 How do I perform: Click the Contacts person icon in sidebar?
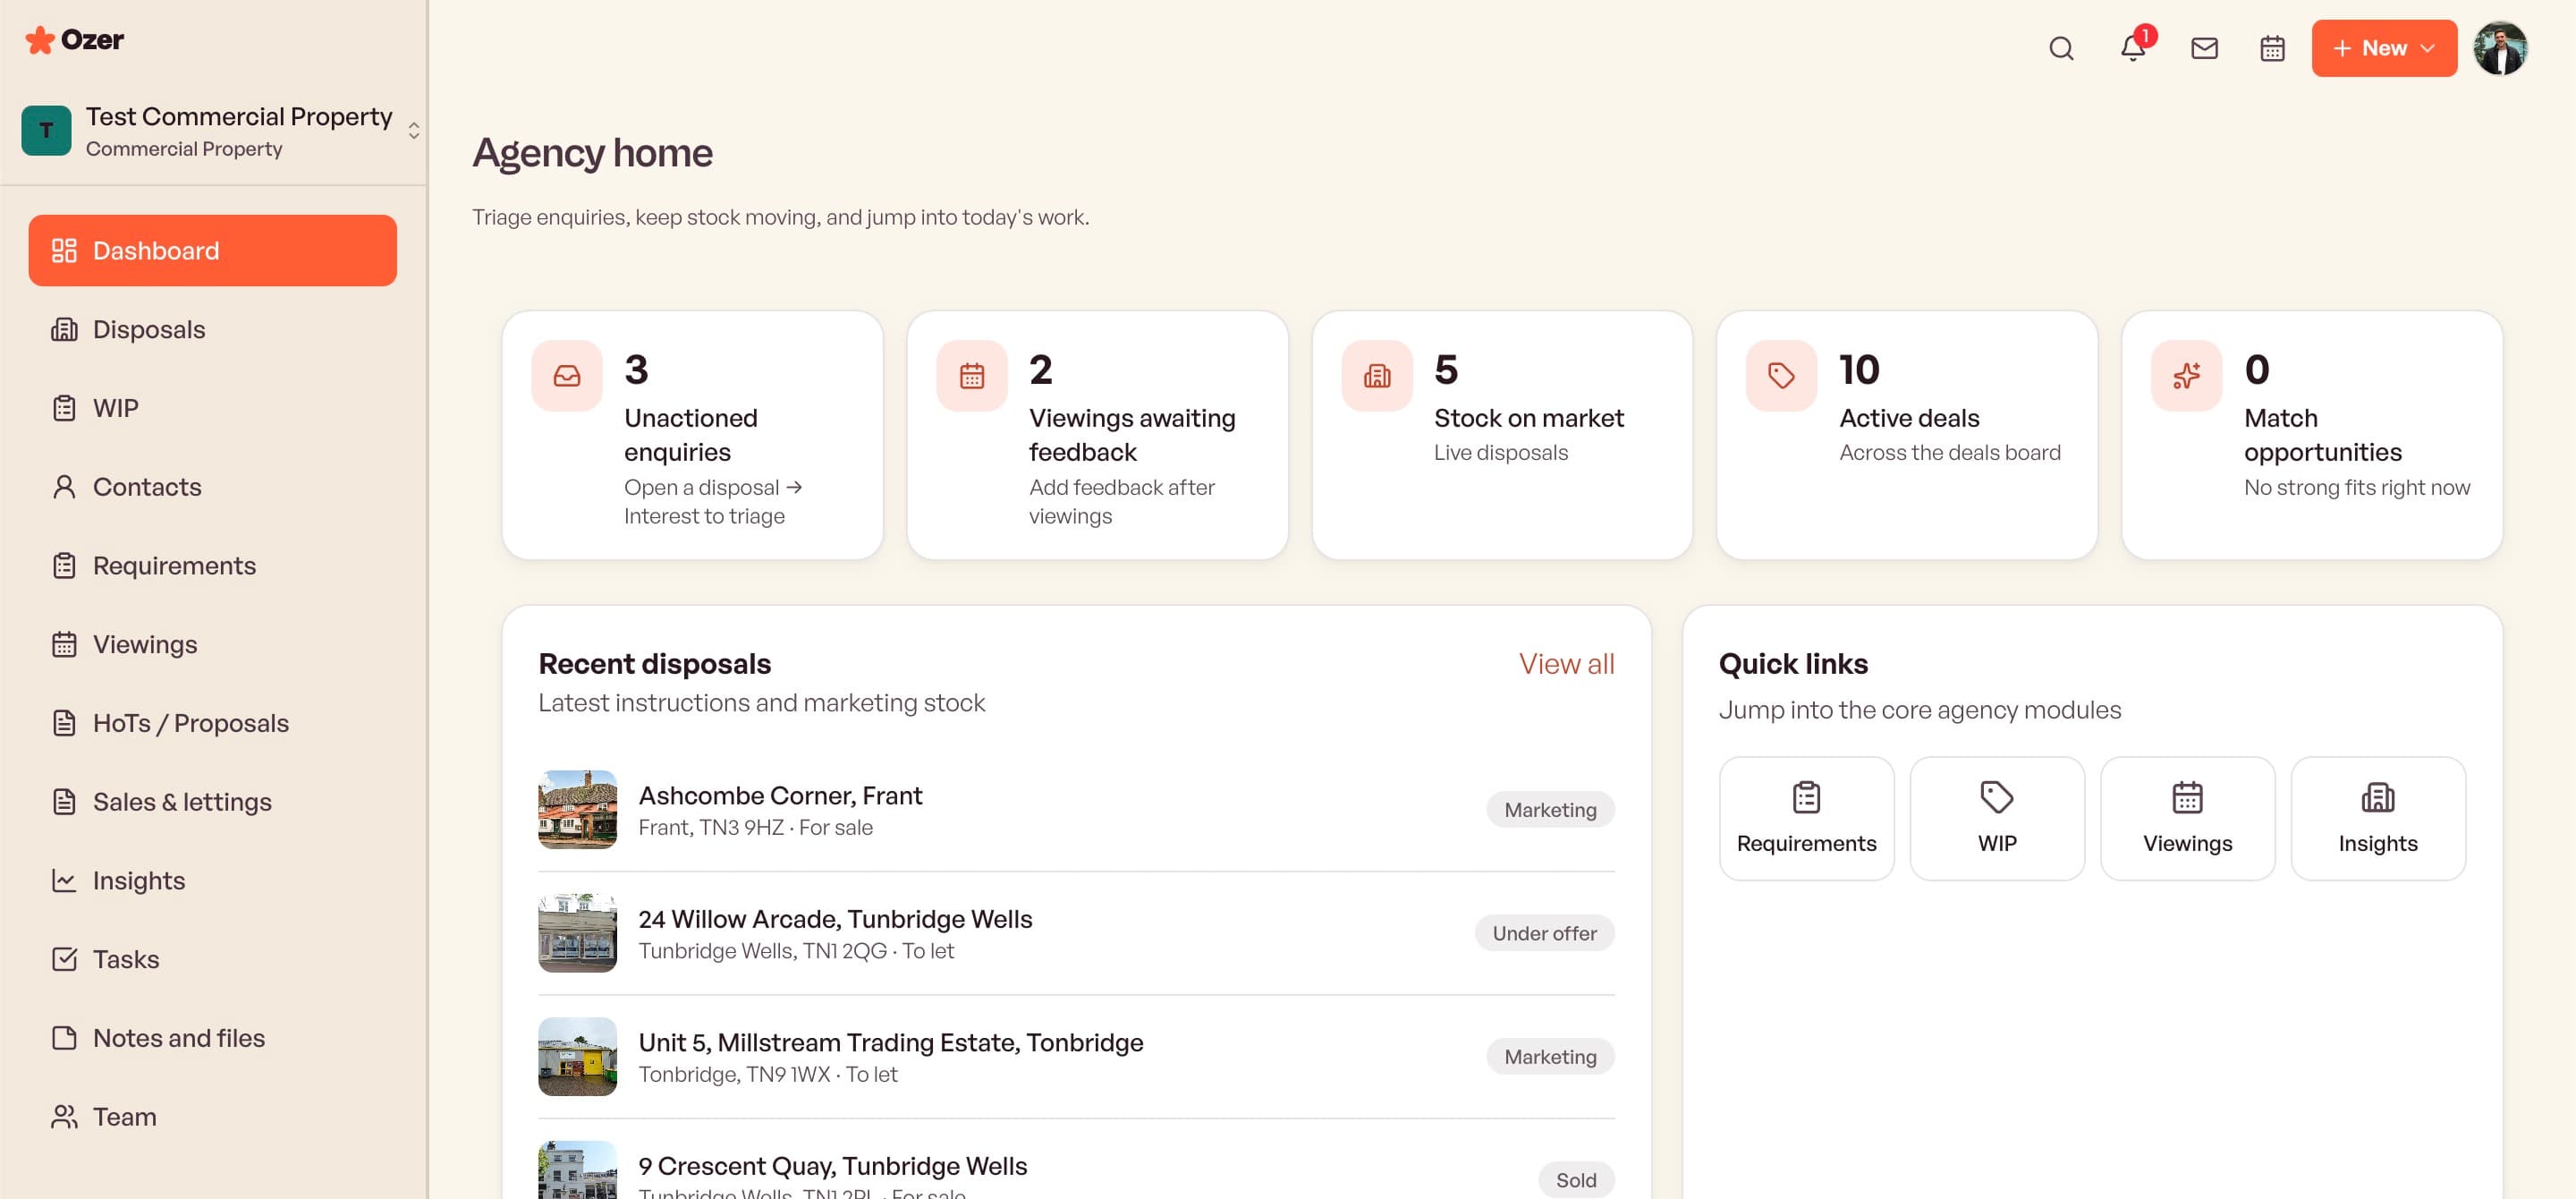click(64, 487)
